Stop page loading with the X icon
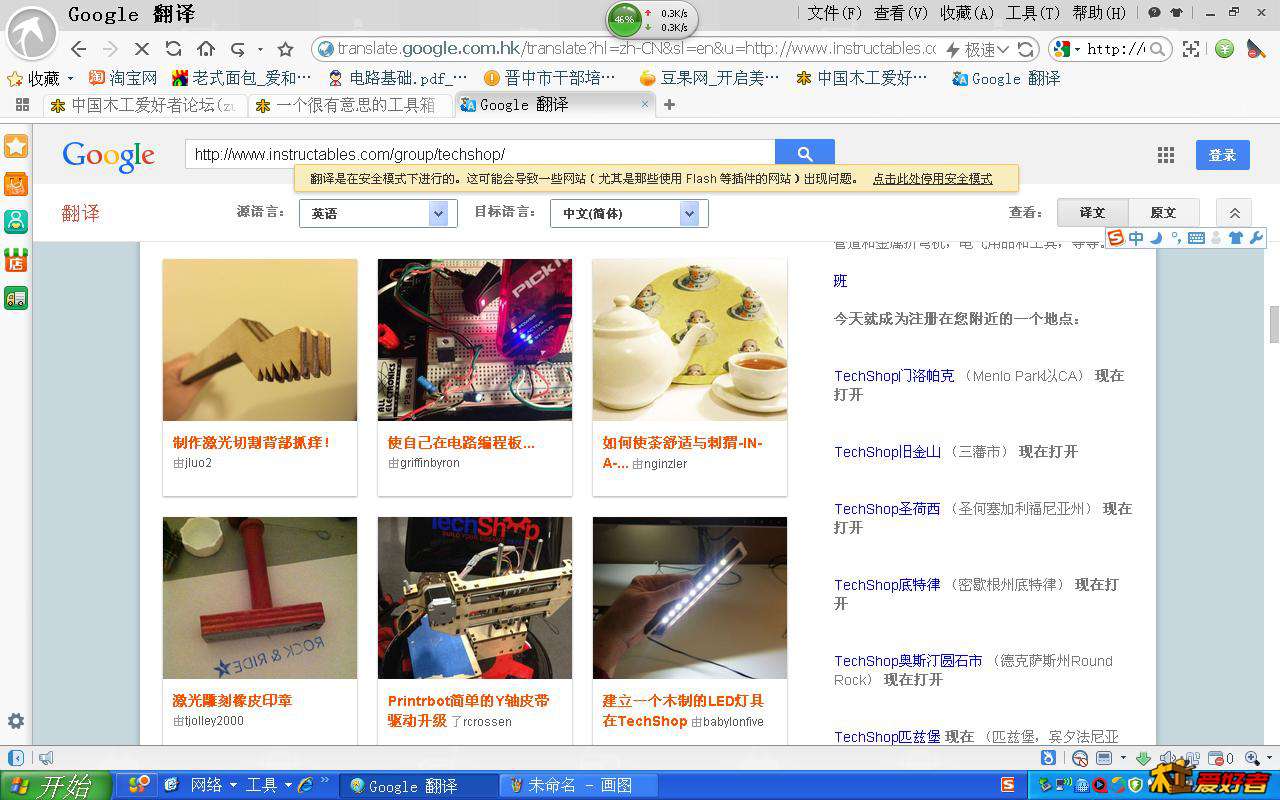This screenshot has width=1280, height=800. [141, 49]
